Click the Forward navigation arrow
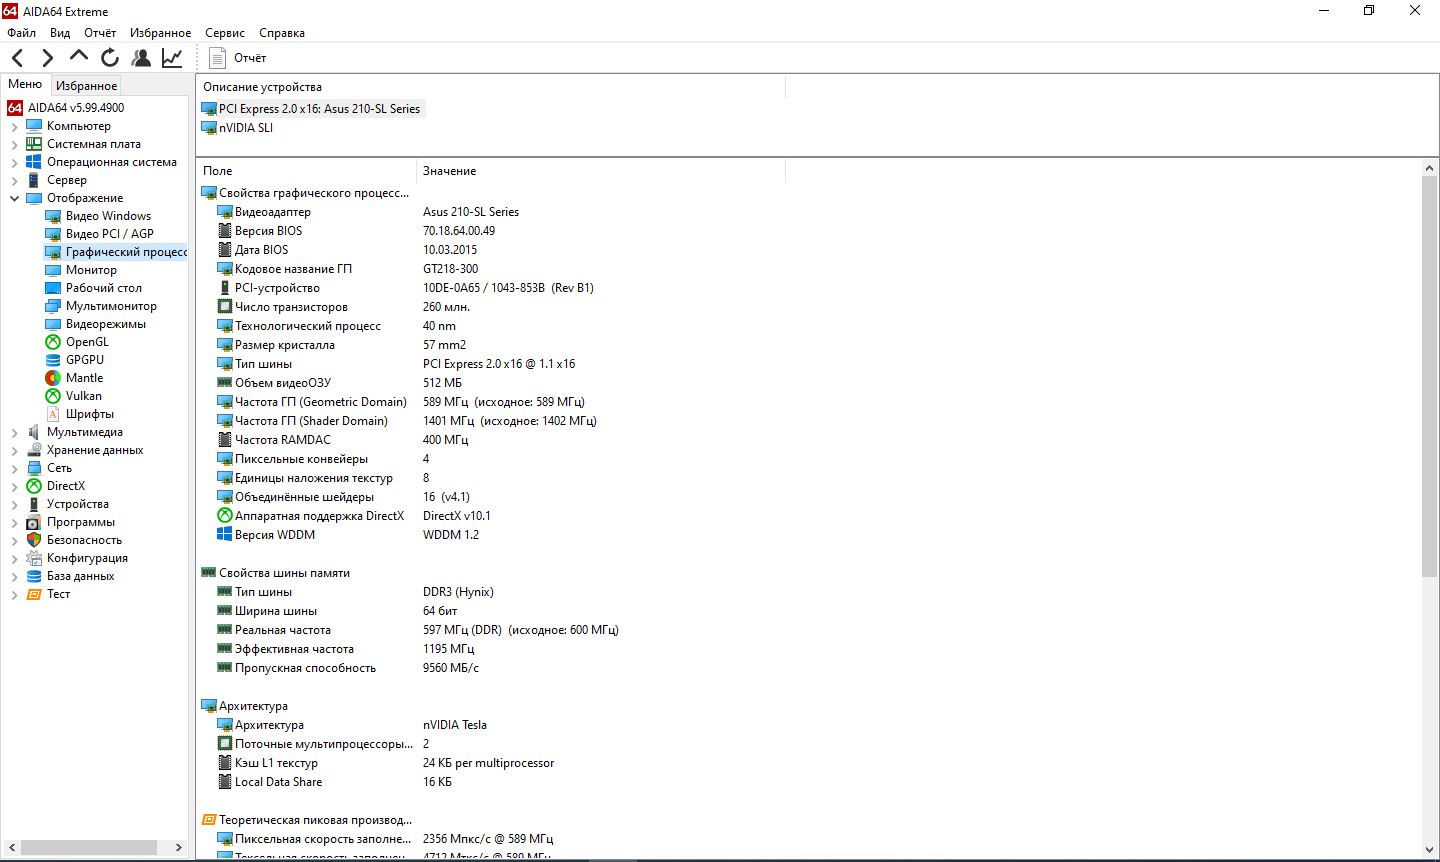This screenshot has width=1440, height=862. point(47,58)
